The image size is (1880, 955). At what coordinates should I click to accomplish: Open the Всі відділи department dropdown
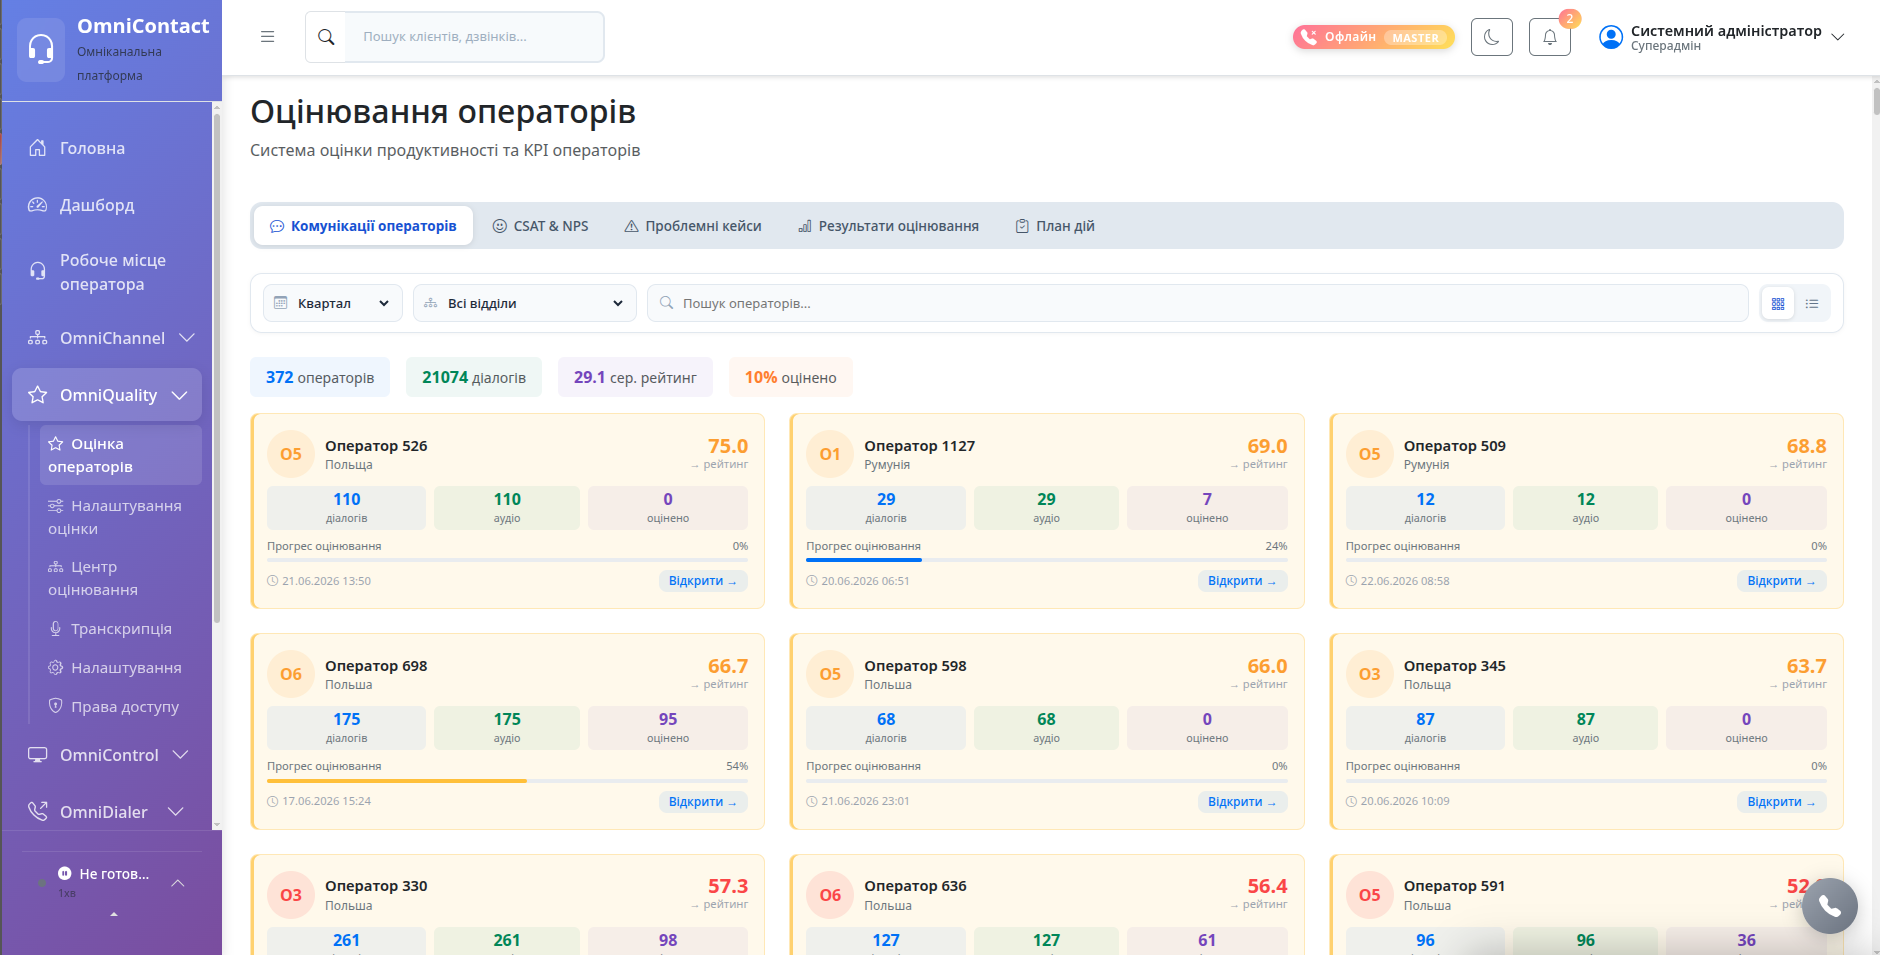[x=525, y=303]
